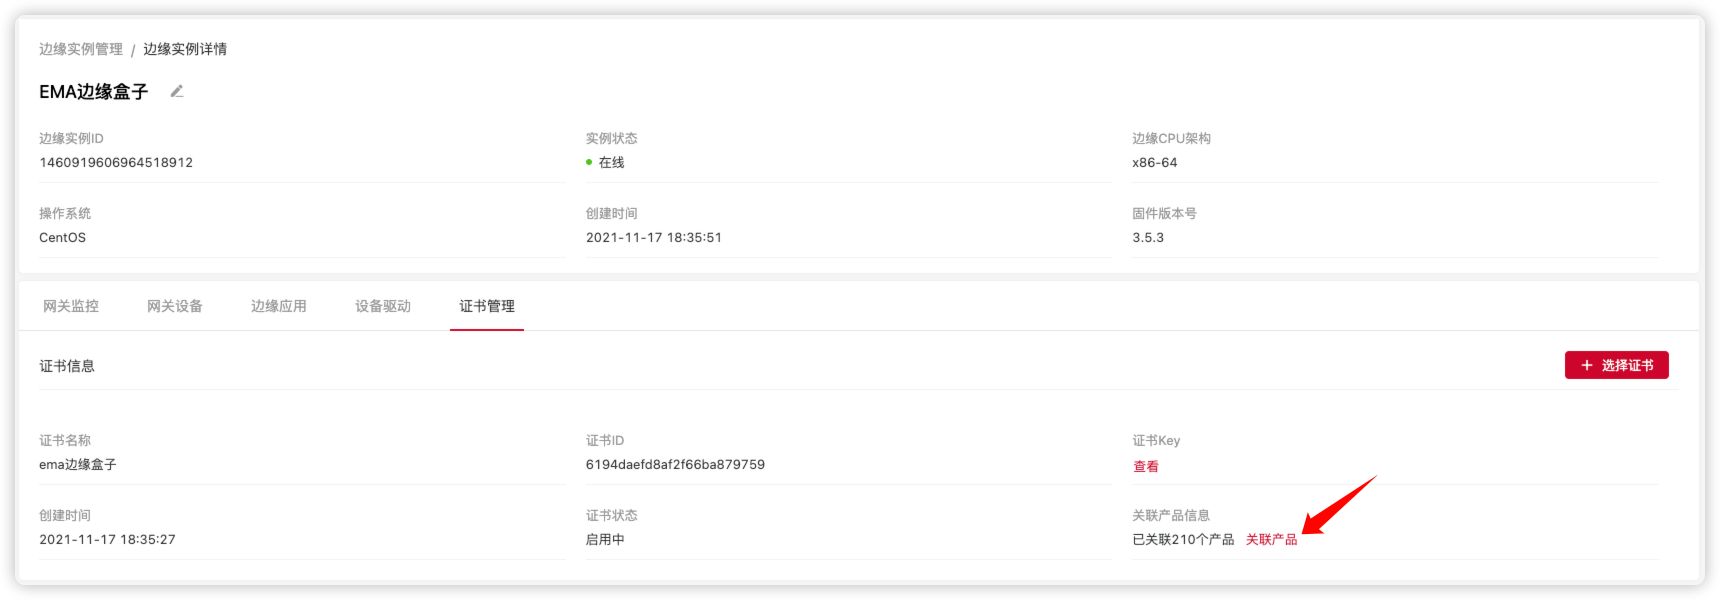This screenshot has height=600, width=1720.
Task: Click the edit pencil next to EMA边缘盒子
Action: pos(177,91)
